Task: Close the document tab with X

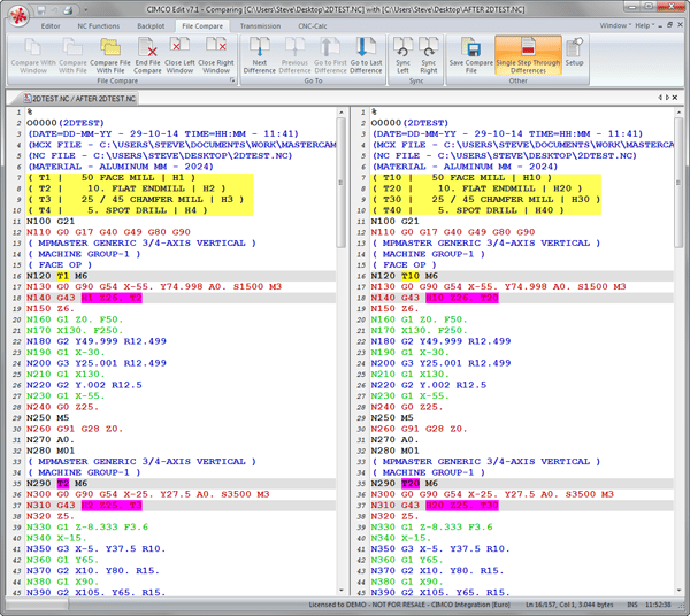Action: tap(675, 97)
